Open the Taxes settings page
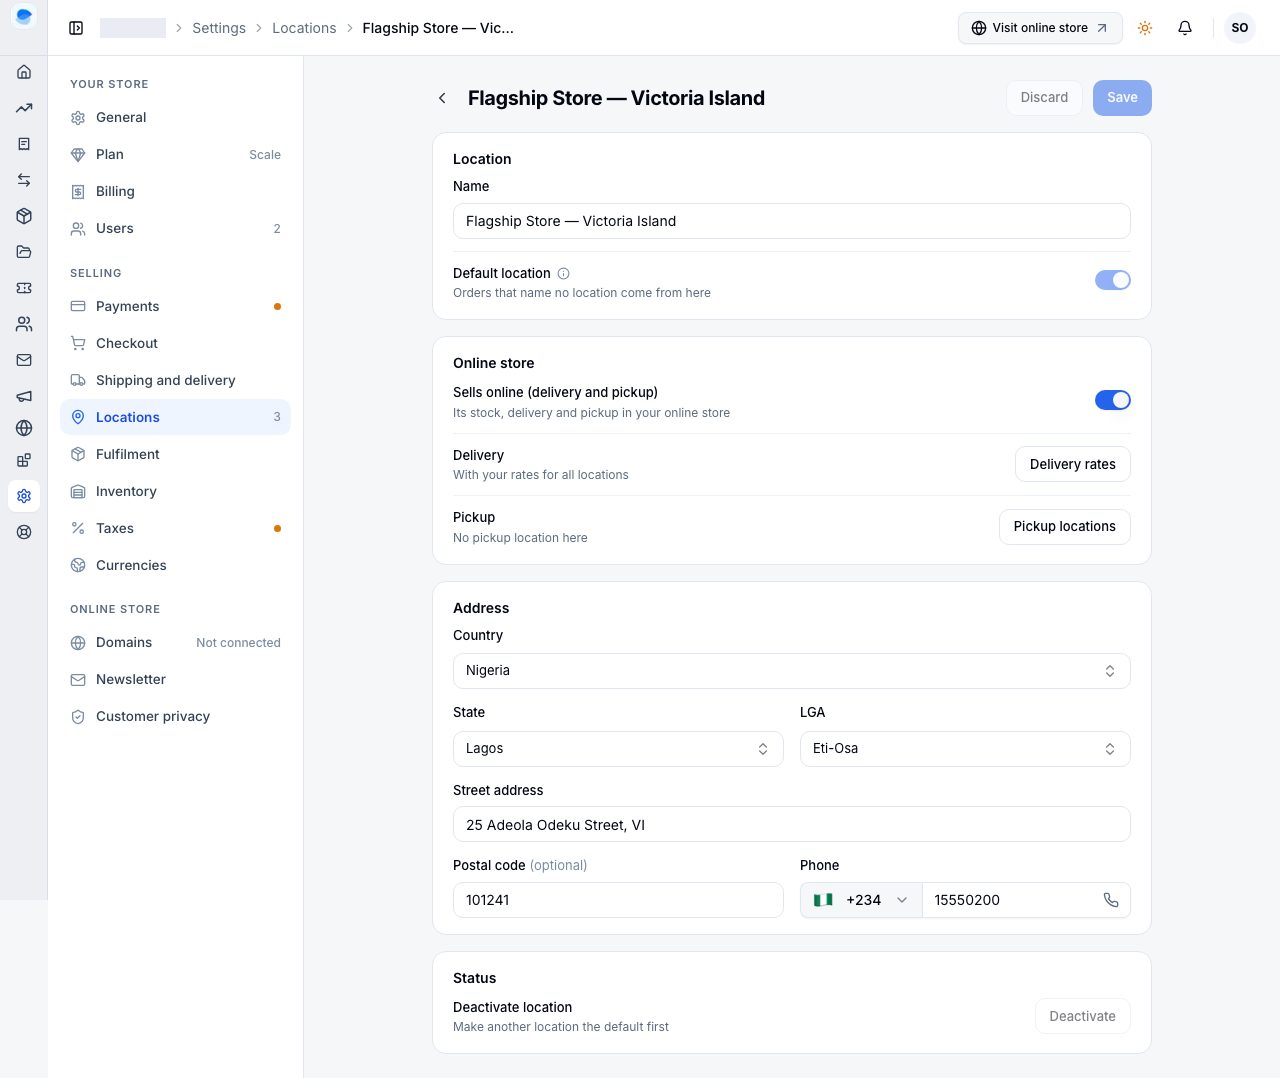This screenshot has height=1078, width=1280. pyautogui.click(x=176, y=528)
